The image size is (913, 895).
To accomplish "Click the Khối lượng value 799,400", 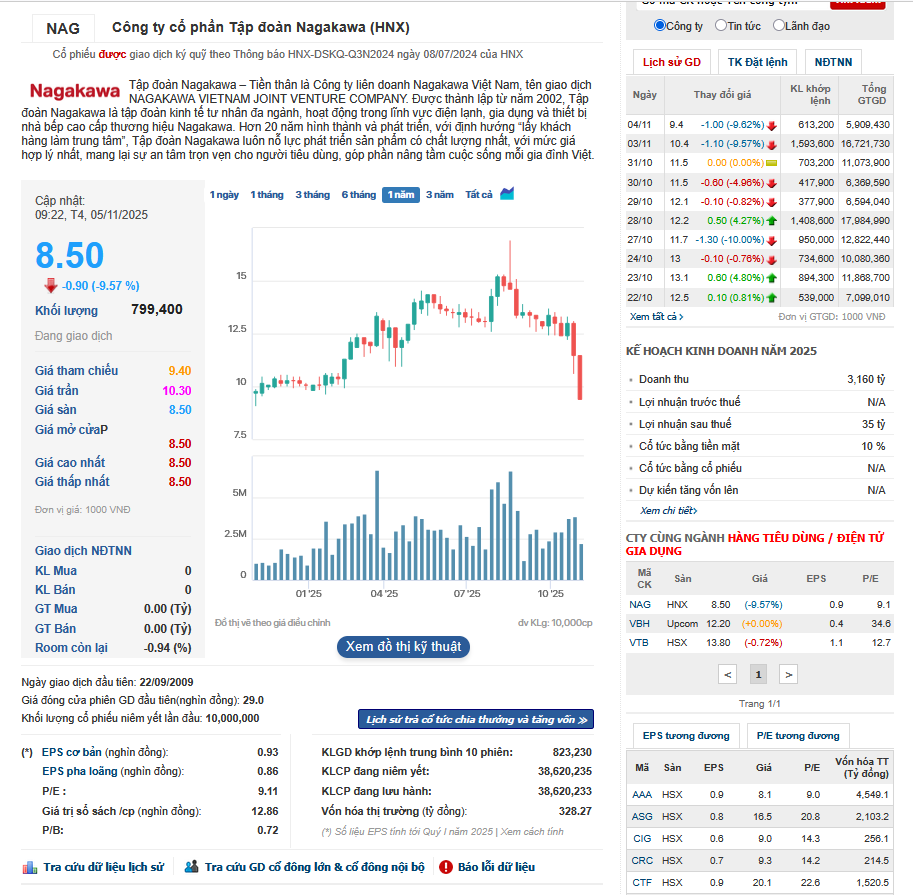I will click(x=157, y=310).
